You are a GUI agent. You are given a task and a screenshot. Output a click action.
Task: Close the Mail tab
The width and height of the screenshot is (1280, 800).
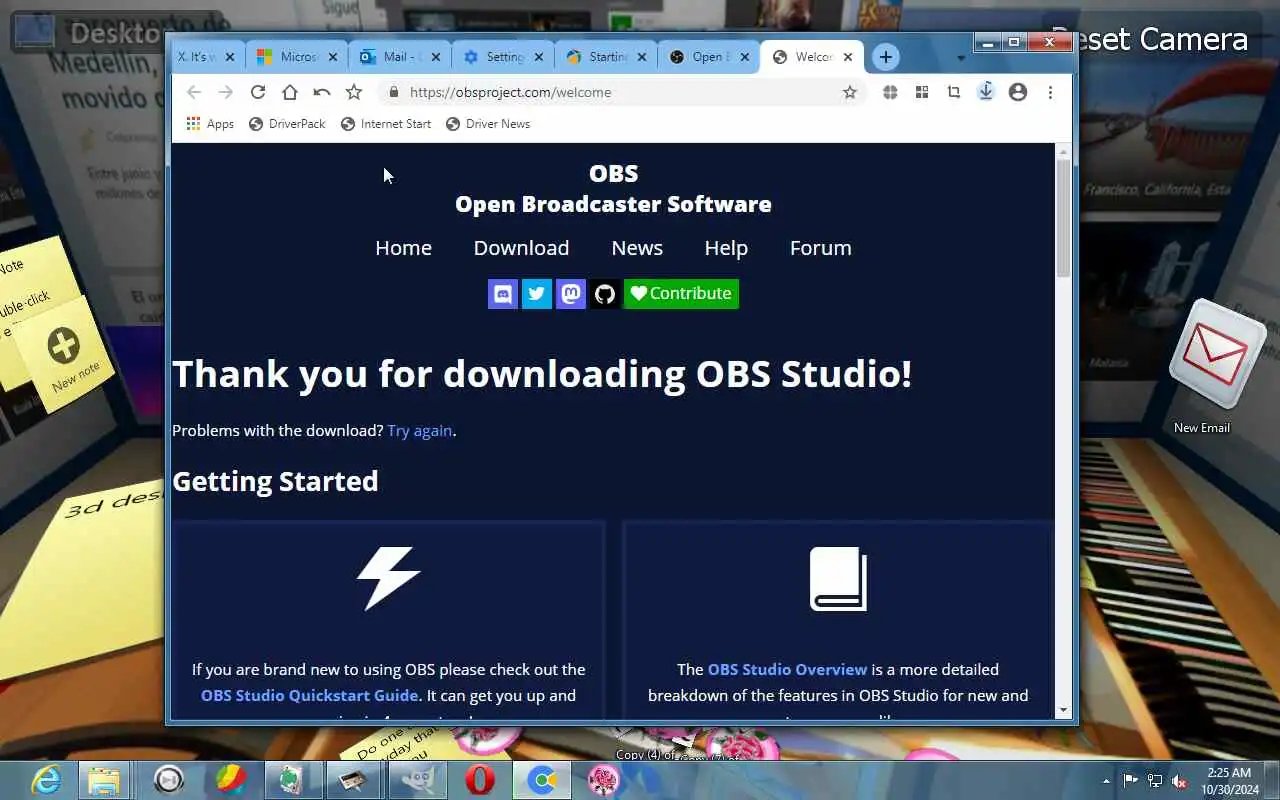(435, 57)
